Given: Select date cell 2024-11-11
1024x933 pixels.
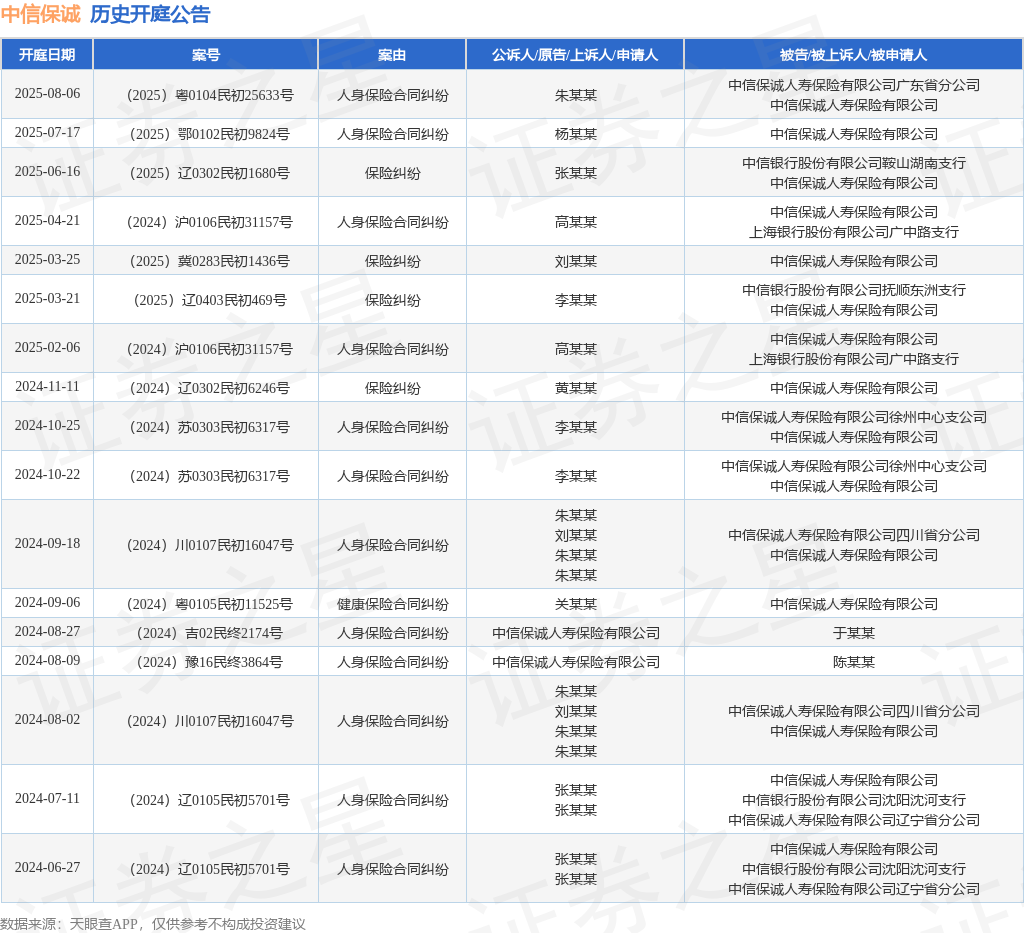Looking at the screenshot, I should [x=47, y=387].
